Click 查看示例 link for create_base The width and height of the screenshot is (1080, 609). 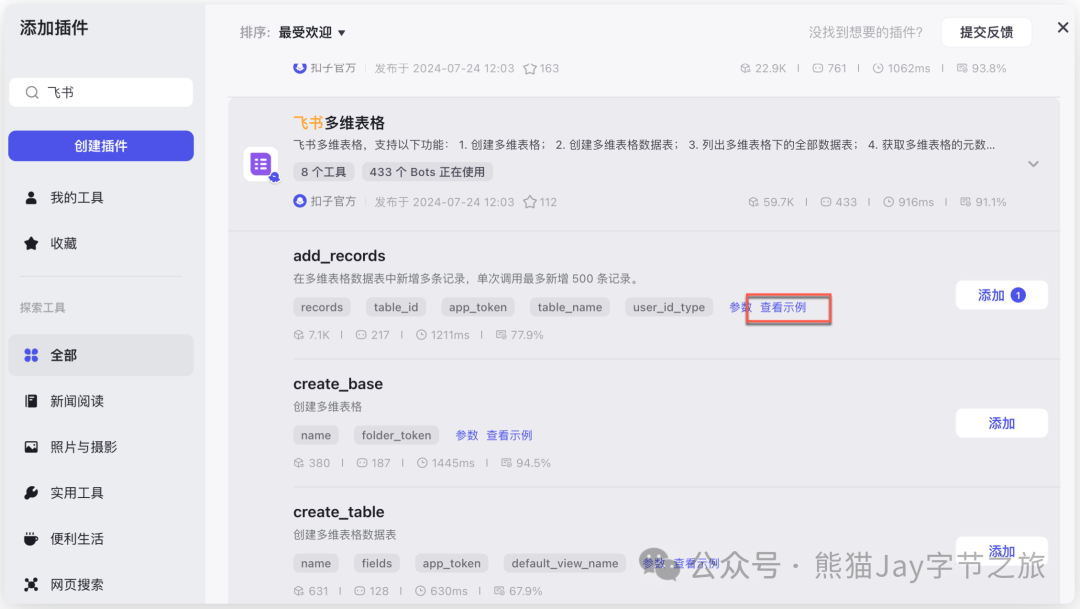click(x=509, y=435)
